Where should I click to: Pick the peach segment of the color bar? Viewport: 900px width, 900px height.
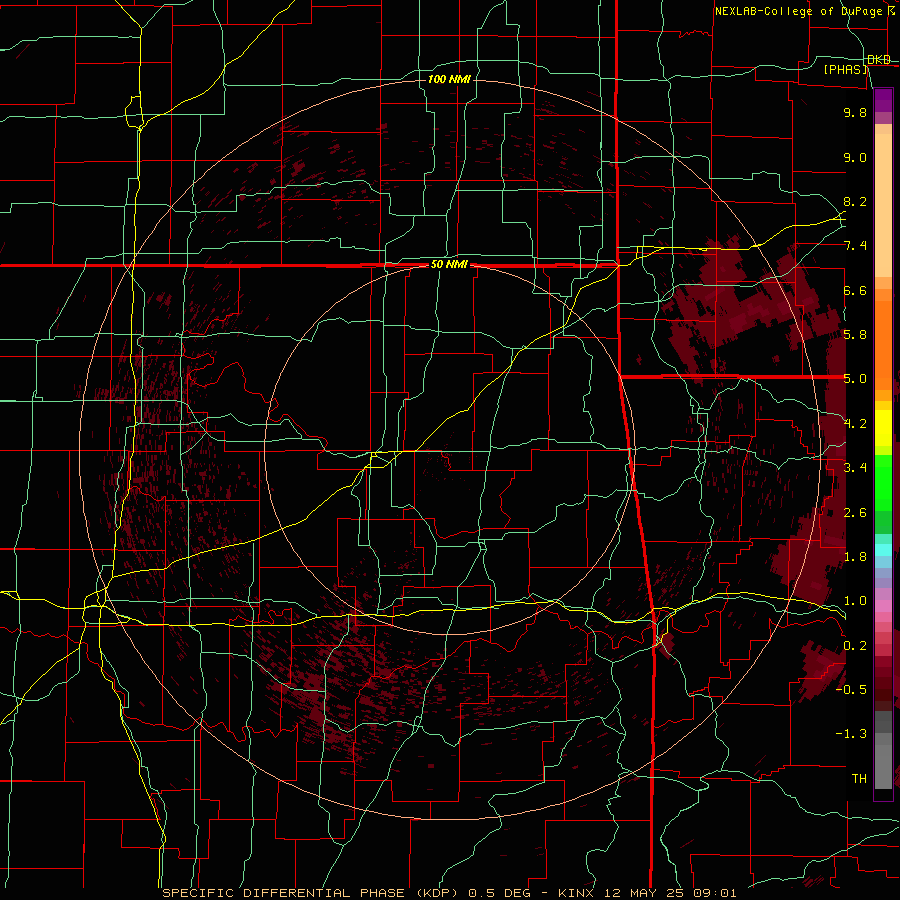883,205
